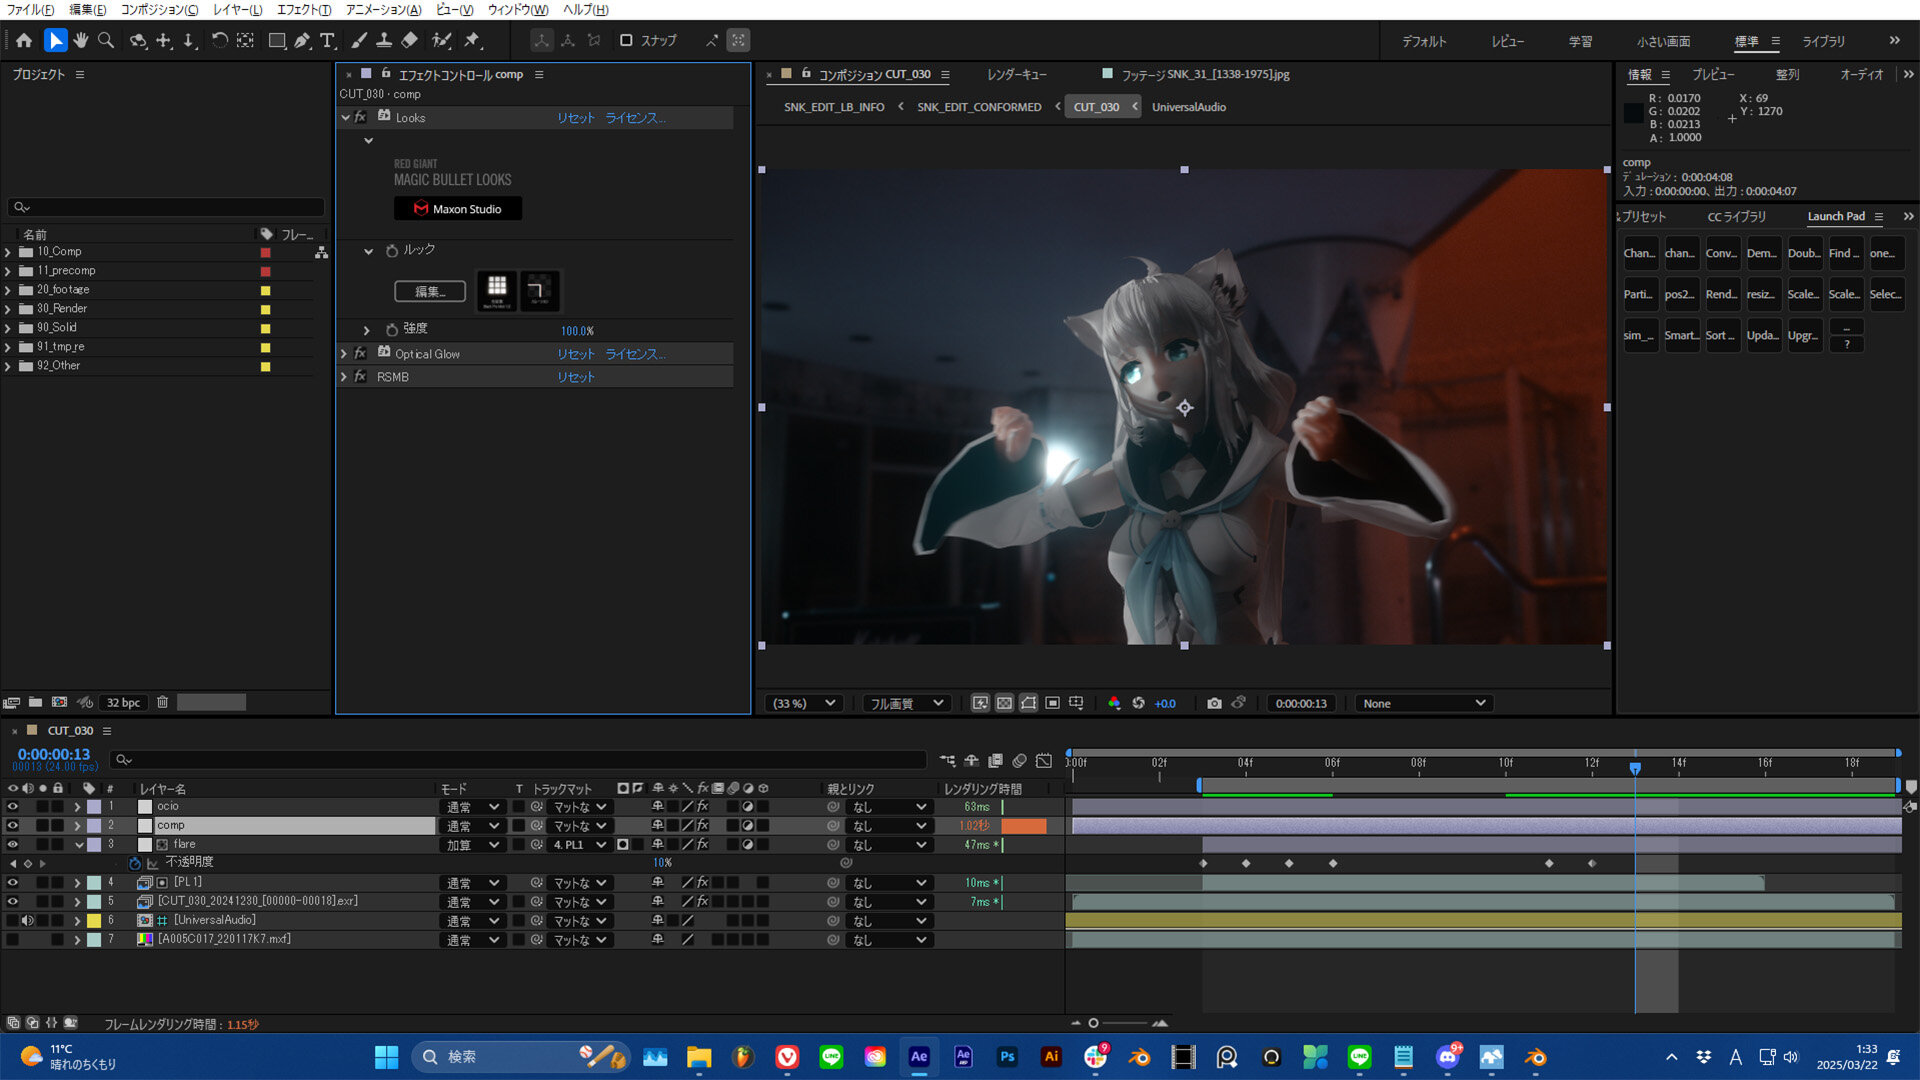Open Illustrator from the taskbar
This screenshot has width=1920, height=1080.
point(1051,1057)
